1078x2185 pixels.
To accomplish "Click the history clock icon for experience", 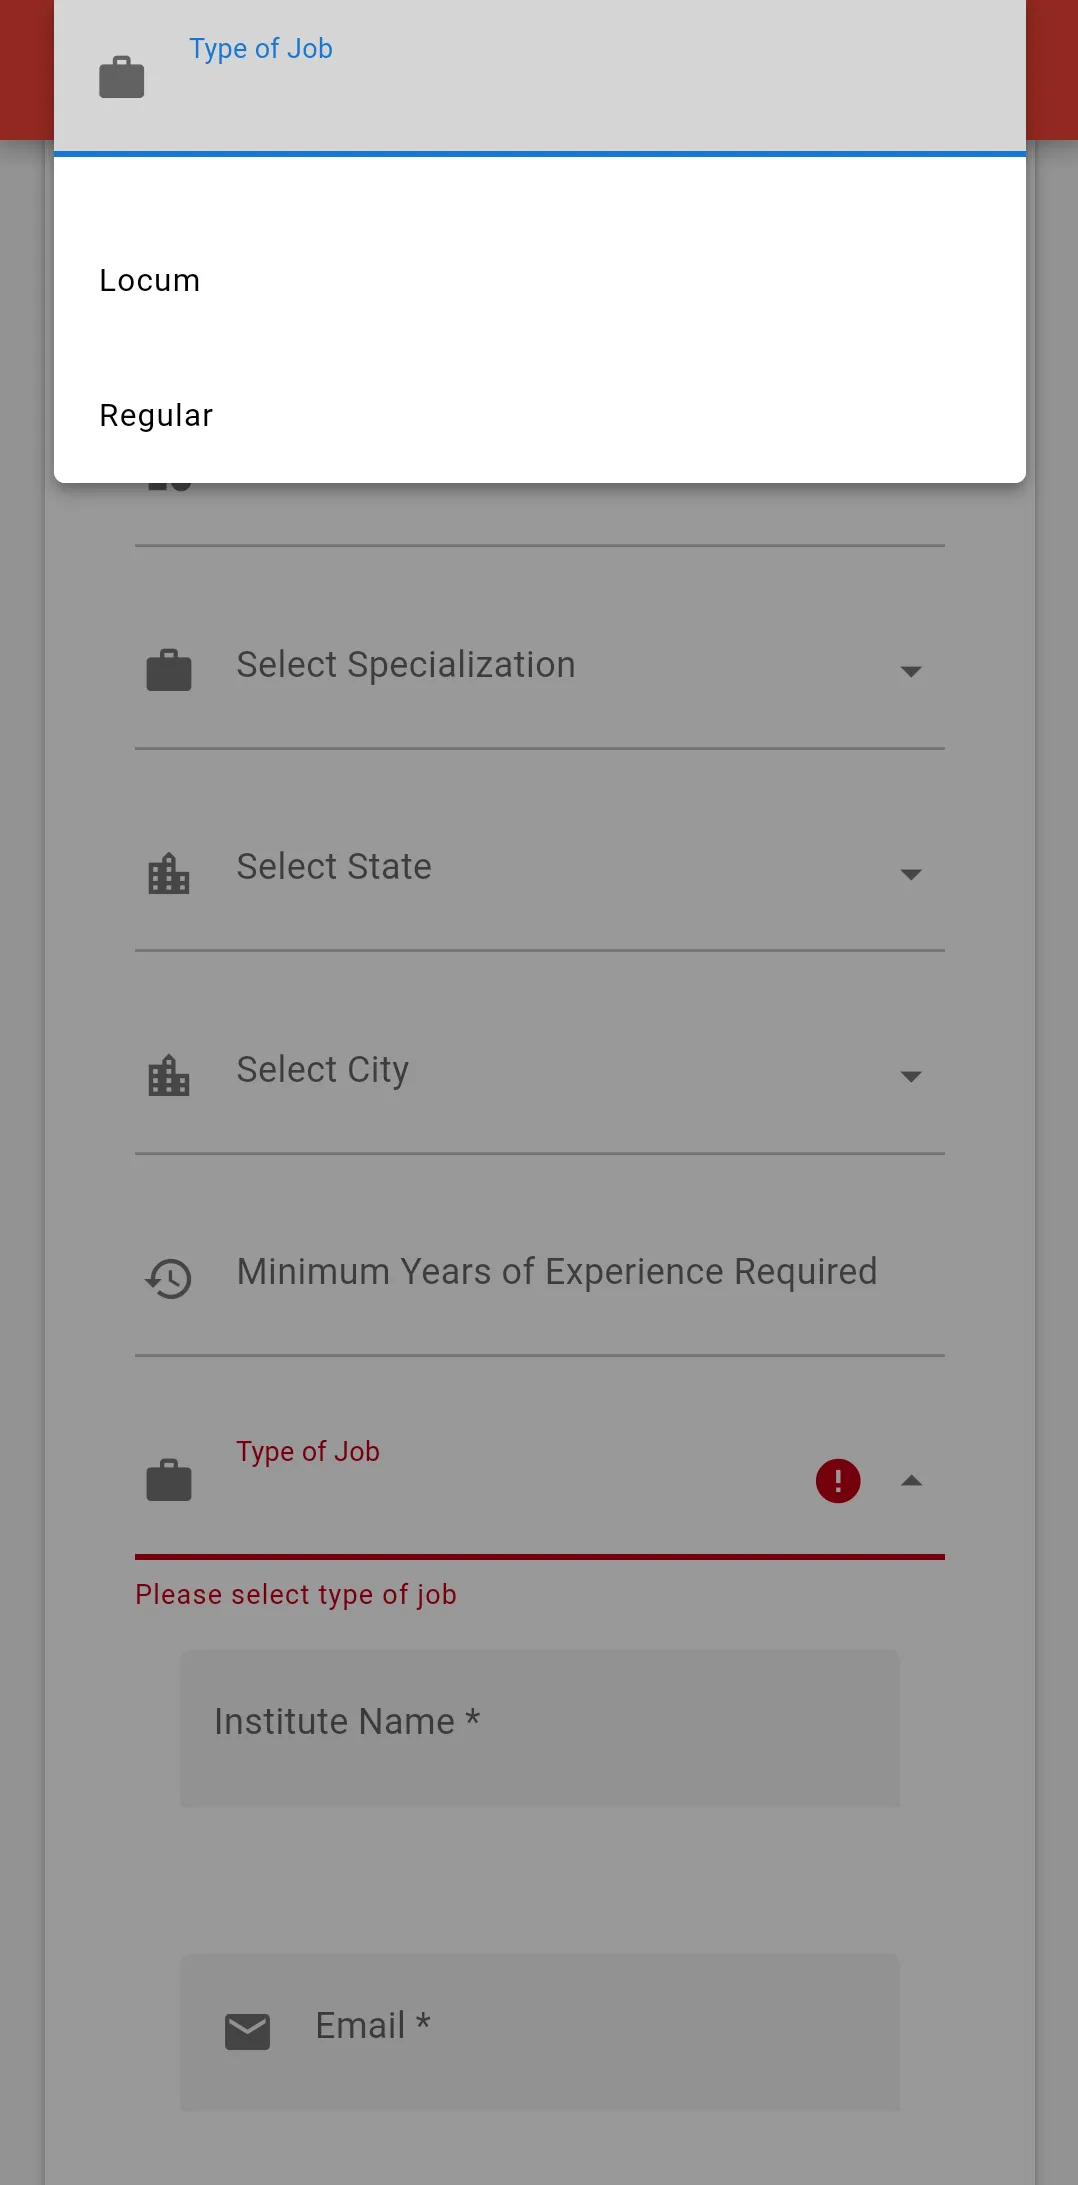I will [169, 1278].
